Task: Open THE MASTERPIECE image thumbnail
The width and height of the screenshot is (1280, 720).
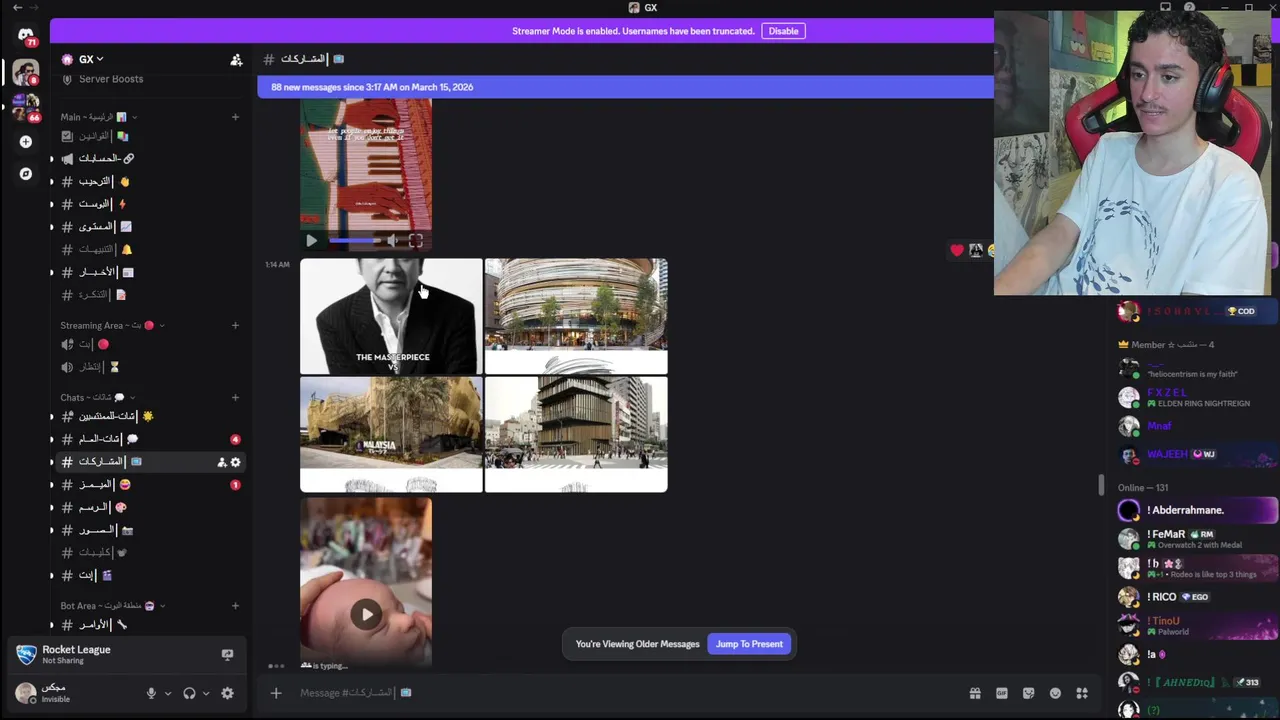Action: (x=391, y=316)
